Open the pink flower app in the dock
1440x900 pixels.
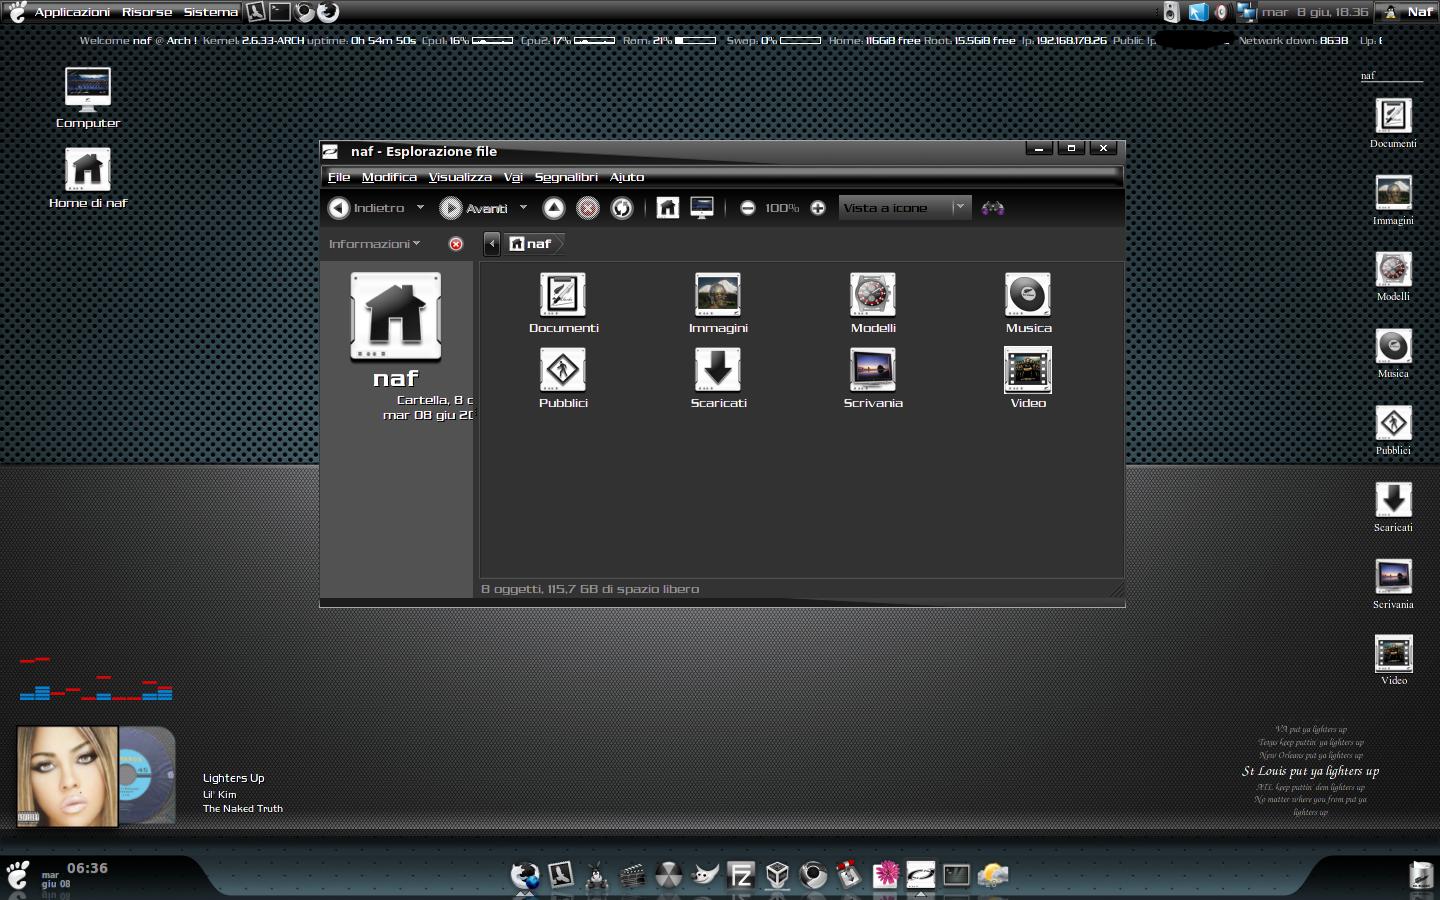[885, 875]
